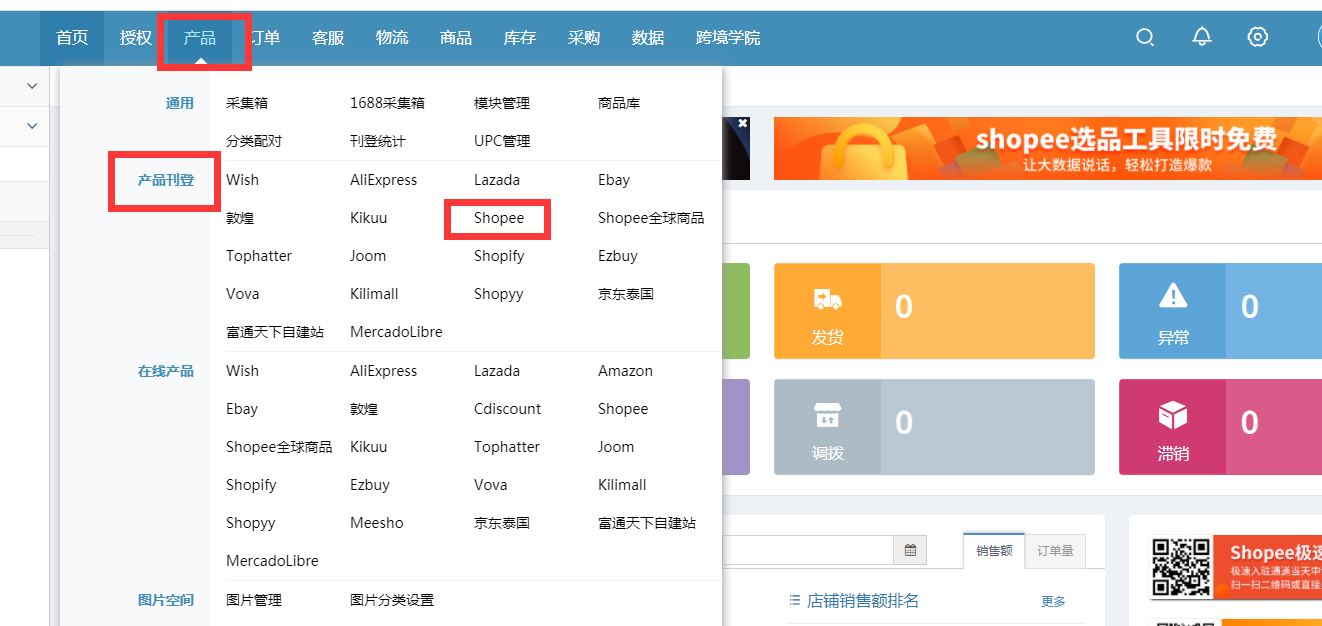Open 1688采集箱 in the 通用 section
This screenshot has height=626, width=1322.
387,103
